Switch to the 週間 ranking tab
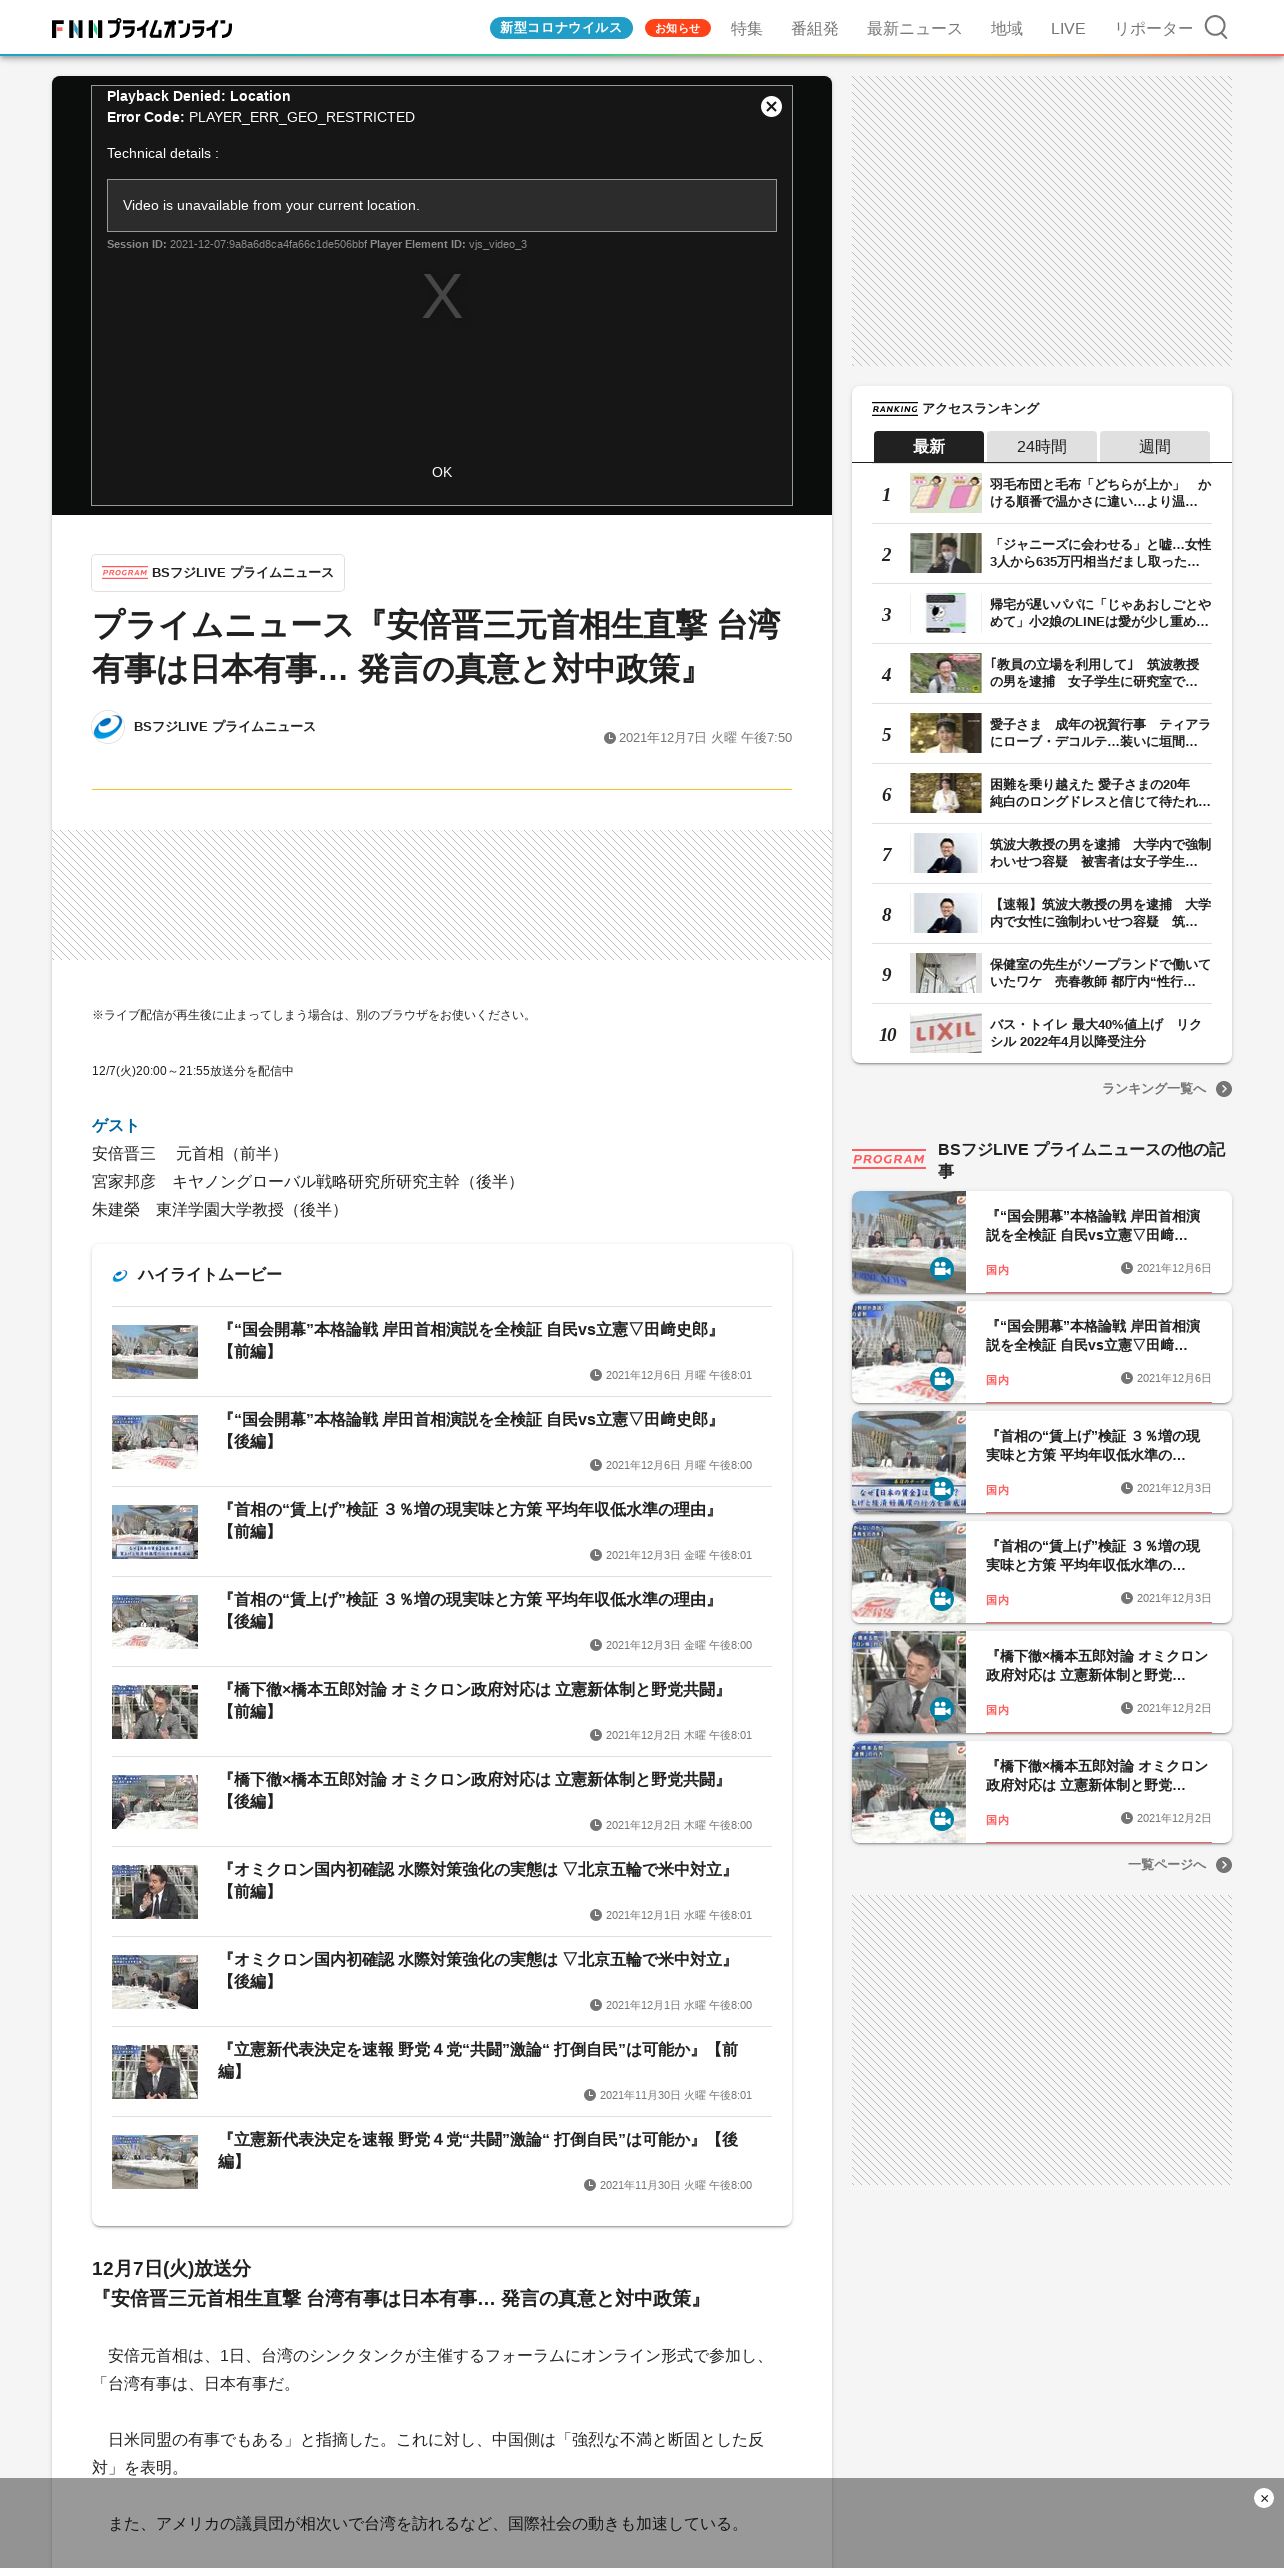The image size is (1284, 2568). point(1154,446)
